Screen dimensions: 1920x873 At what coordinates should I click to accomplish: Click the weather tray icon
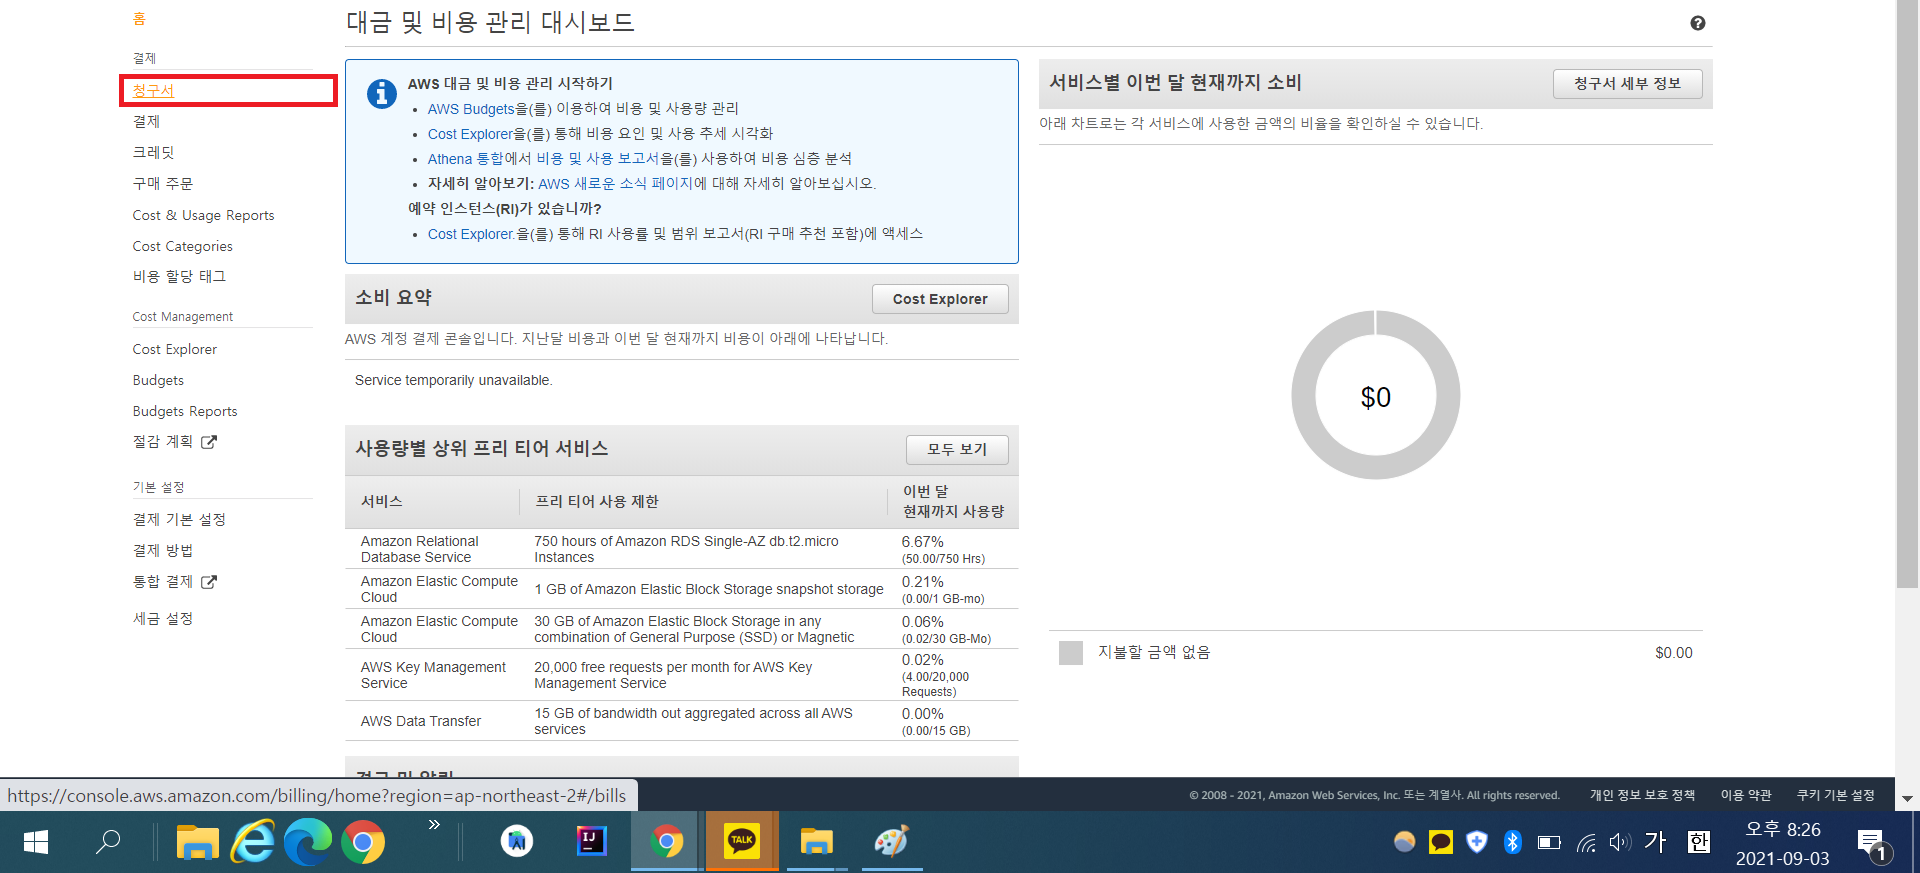point(1405,842)
